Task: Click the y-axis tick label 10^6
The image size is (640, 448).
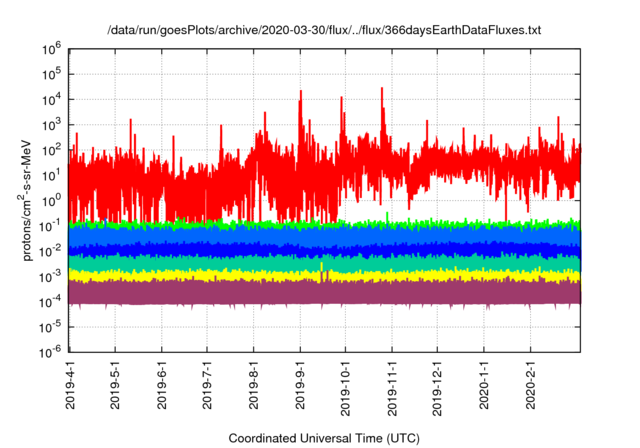Action: [x=51, y=49]
